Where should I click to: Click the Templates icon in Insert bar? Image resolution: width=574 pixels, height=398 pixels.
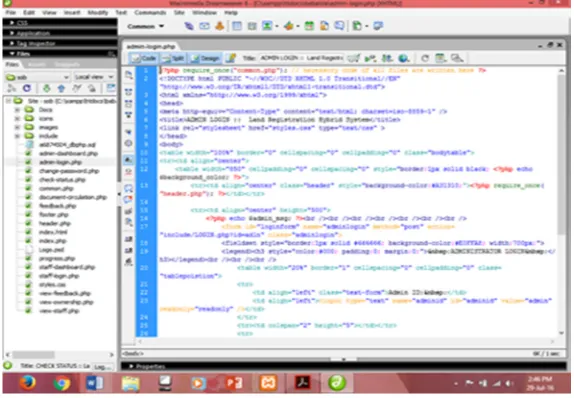(357, 26)
